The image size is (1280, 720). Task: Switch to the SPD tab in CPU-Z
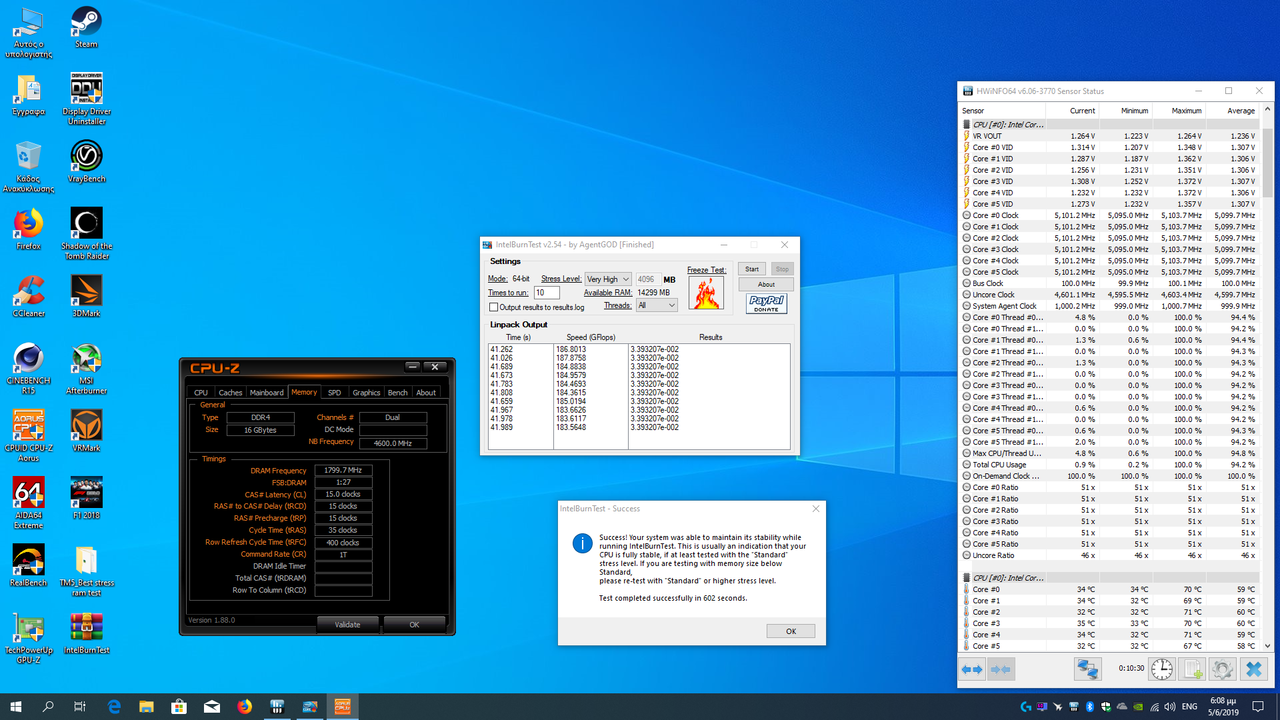pos(335,393)
